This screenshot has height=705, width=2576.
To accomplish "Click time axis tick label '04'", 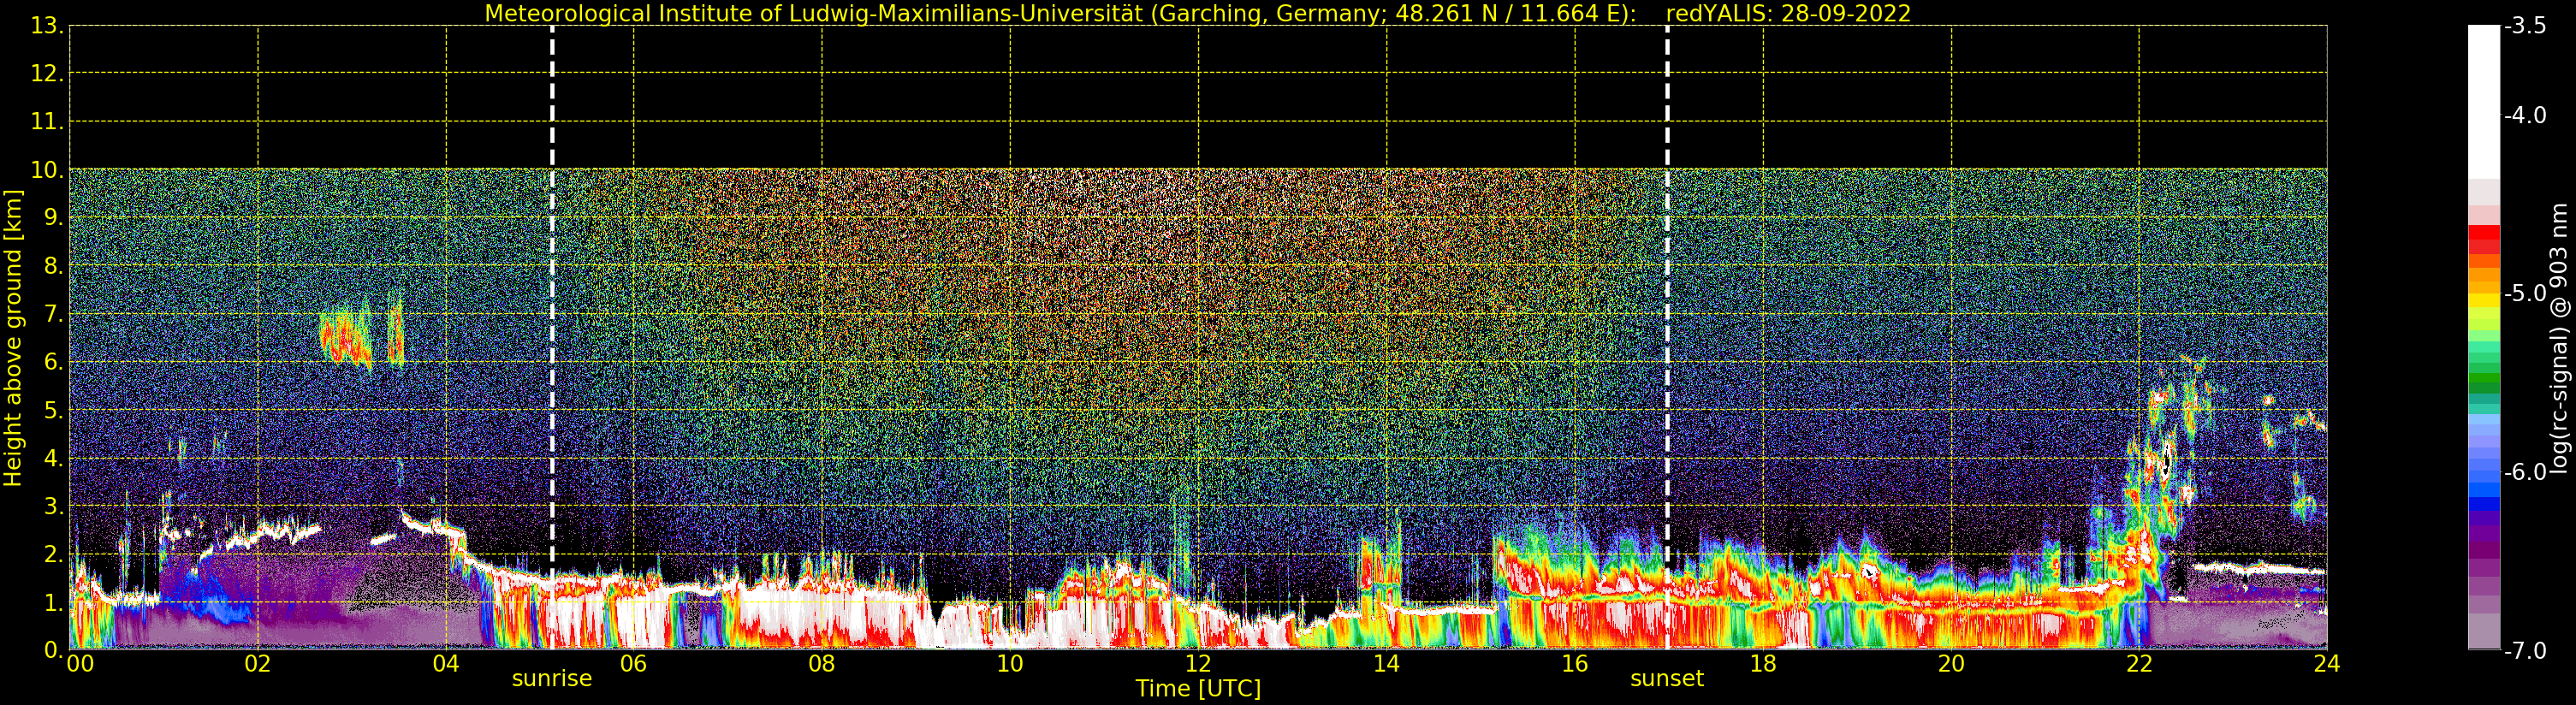I will [446, 664].
